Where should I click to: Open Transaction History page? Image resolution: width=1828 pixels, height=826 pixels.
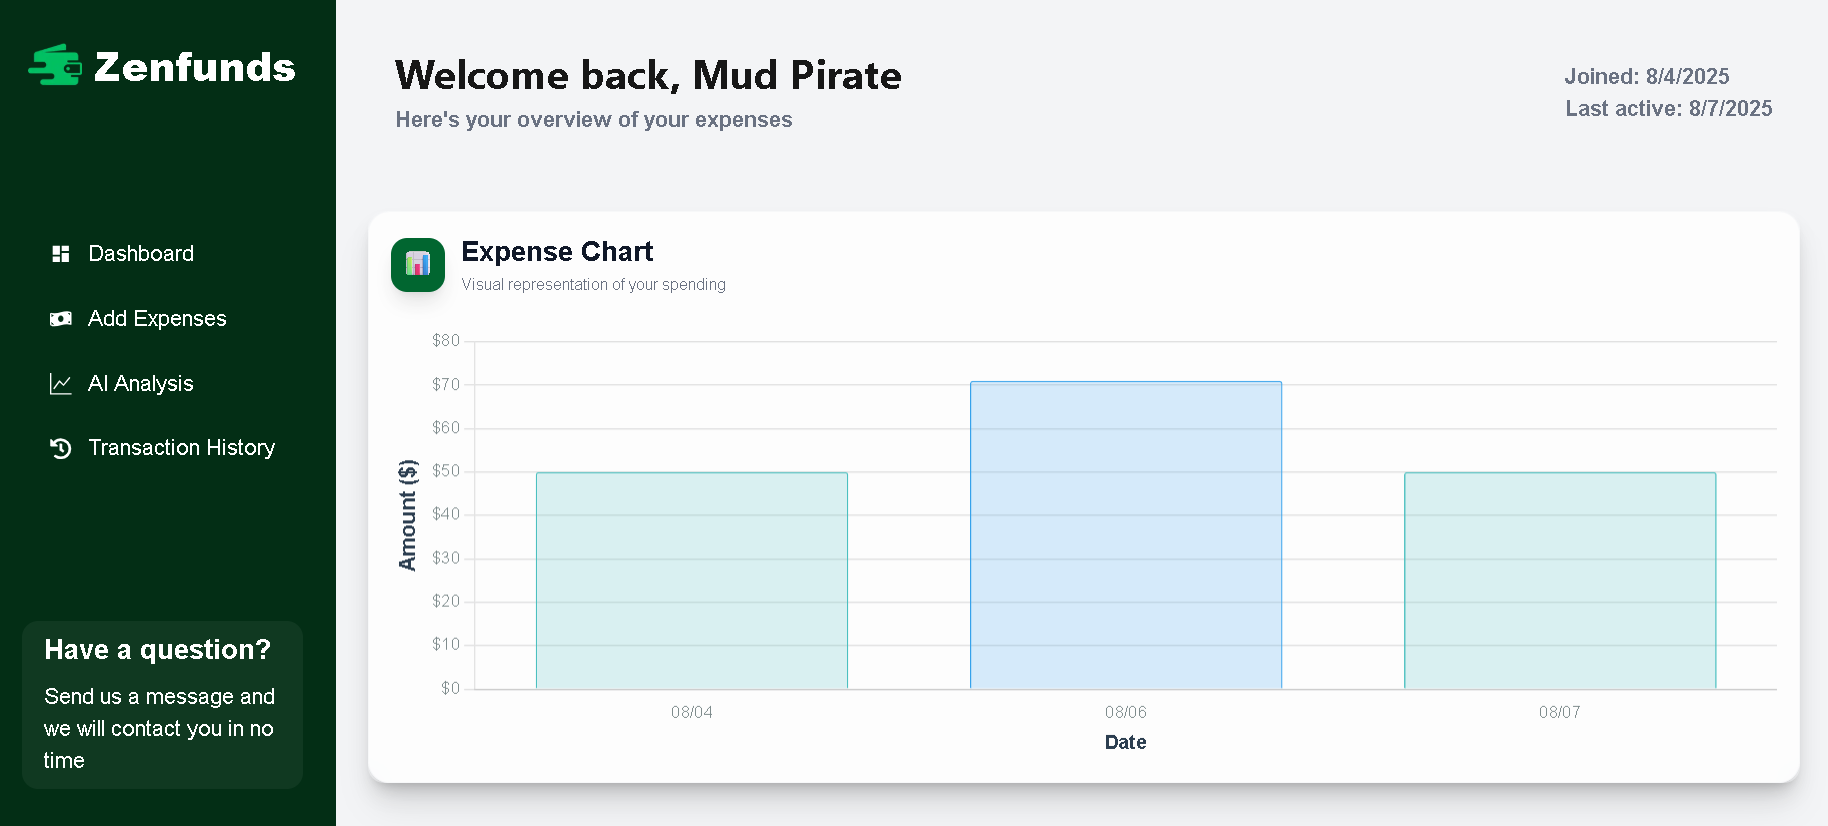(181, 448)
